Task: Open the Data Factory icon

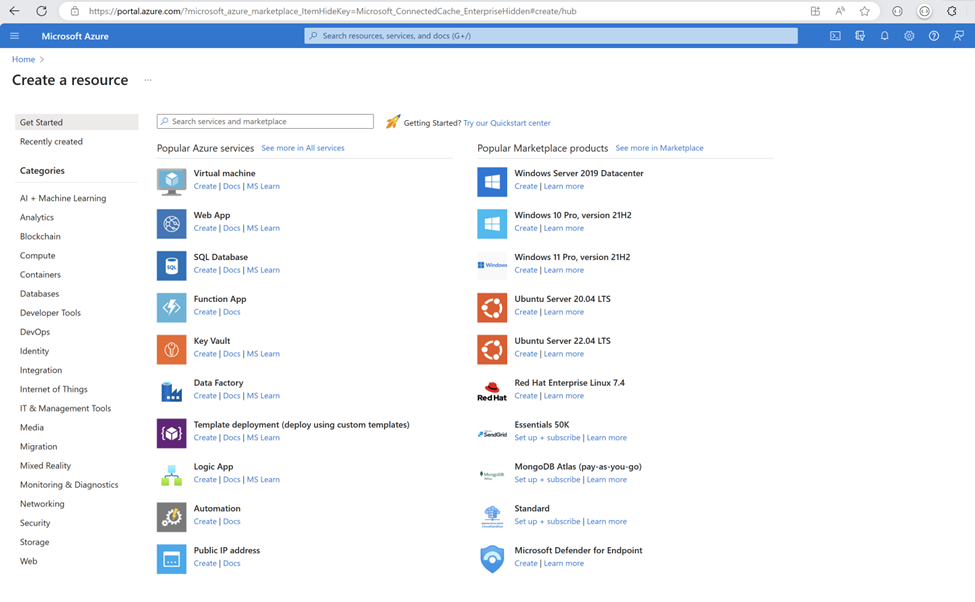Action: click(x=171, y=391)
